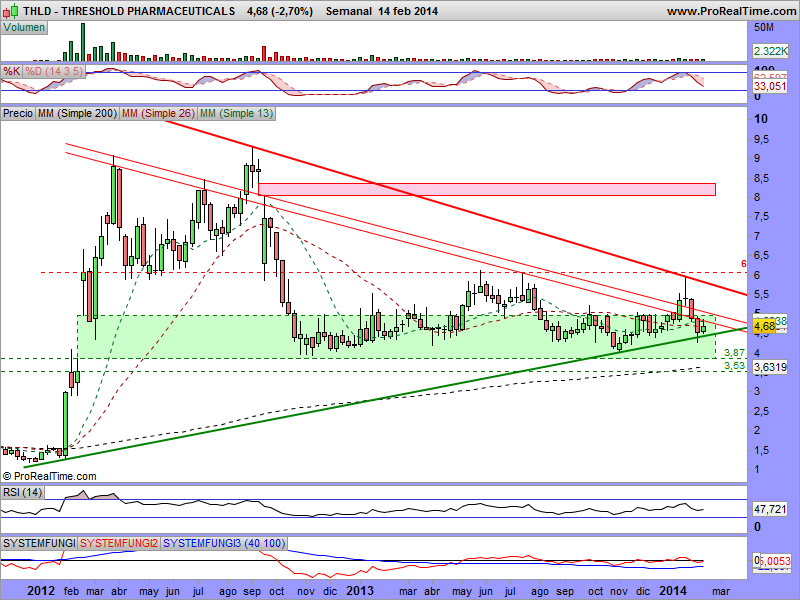Click the 47,721 RSI value tag
Screen dimensions: 800x600
pyautogui.click(x=770, y=509)
